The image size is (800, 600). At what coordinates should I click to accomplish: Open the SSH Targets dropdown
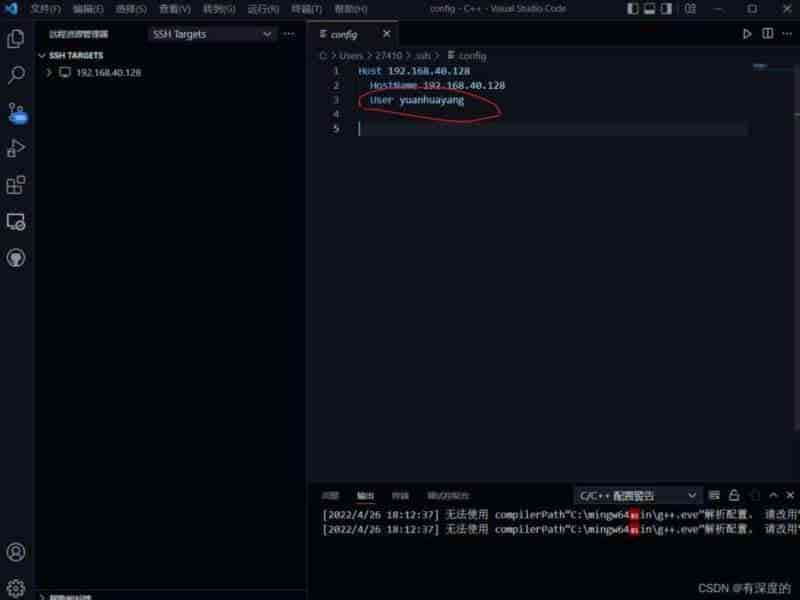coord(212,34)
